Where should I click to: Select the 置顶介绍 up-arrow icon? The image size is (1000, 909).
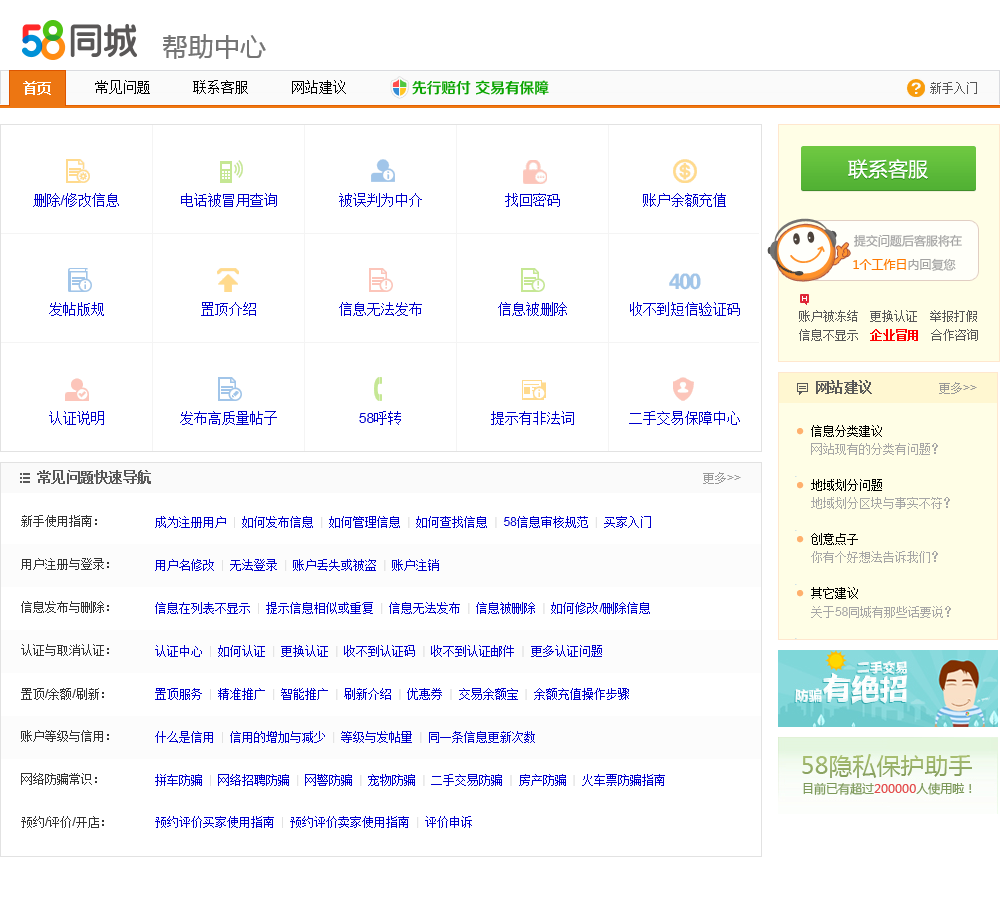[228, 280]
